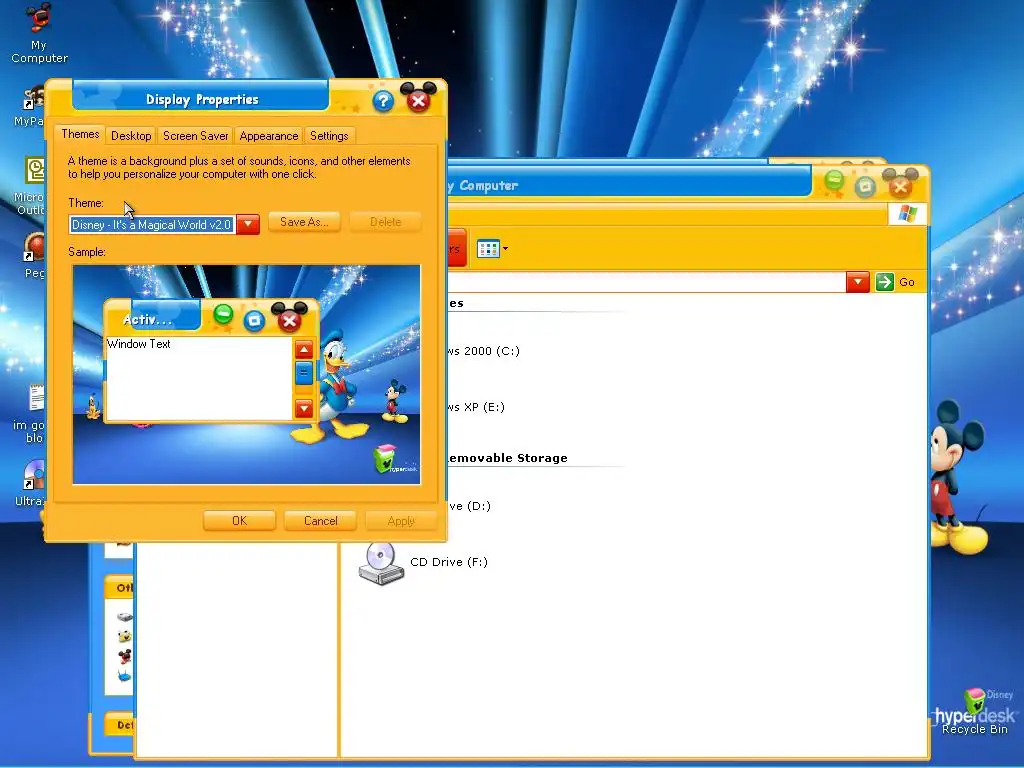
Task: Click the Other Places panel header
Action: (x=120, y=588)
